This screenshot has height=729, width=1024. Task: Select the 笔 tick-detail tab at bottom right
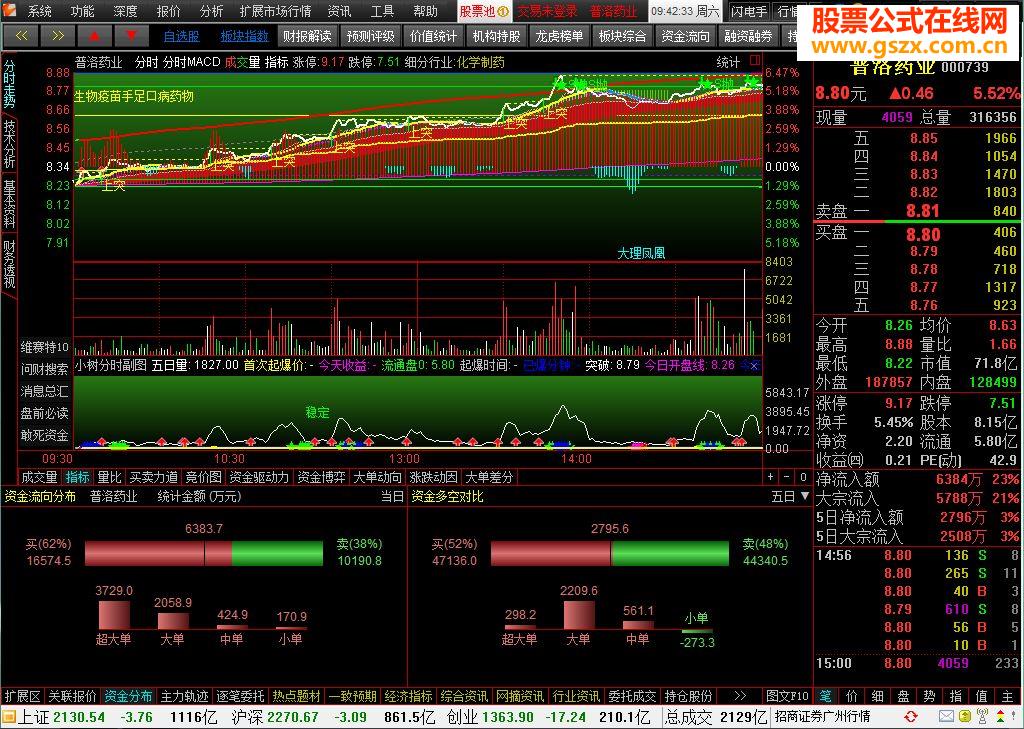[825, 696]
